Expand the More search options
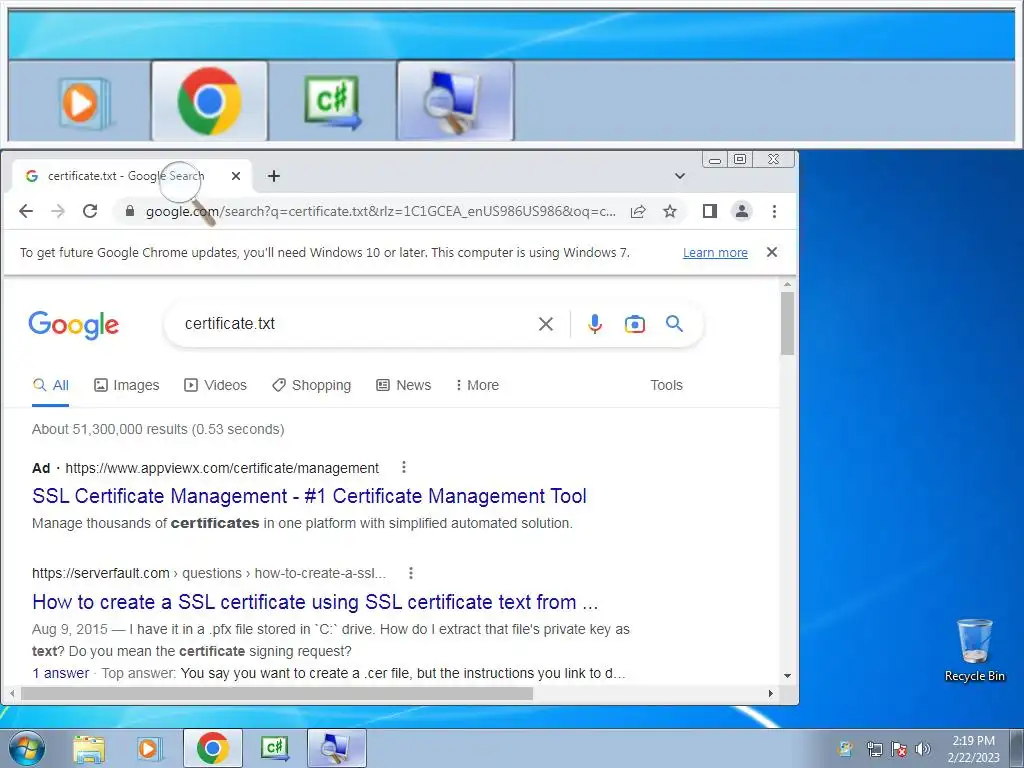 [x=477, y=385]
